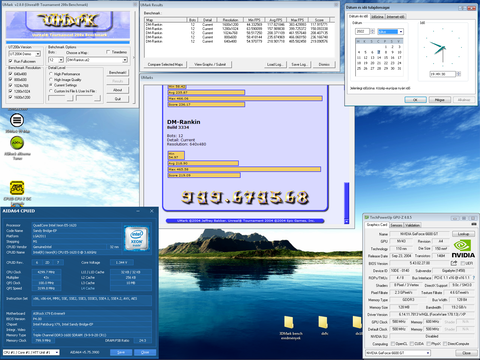
Task: Dismiss the UMark Results window
Action: click(324, 64)
